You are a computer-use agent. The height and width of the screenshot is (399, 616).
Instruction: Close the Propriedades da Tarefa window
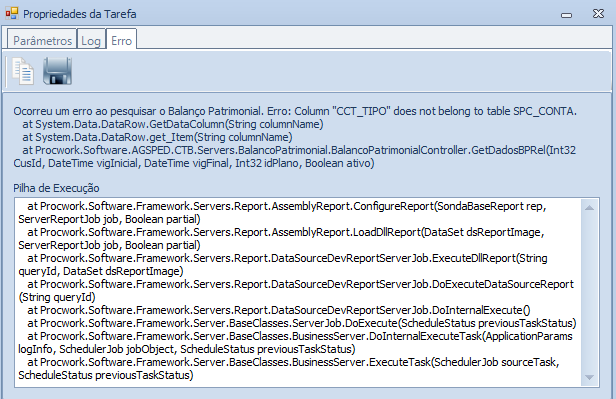(x=598, y=14)
